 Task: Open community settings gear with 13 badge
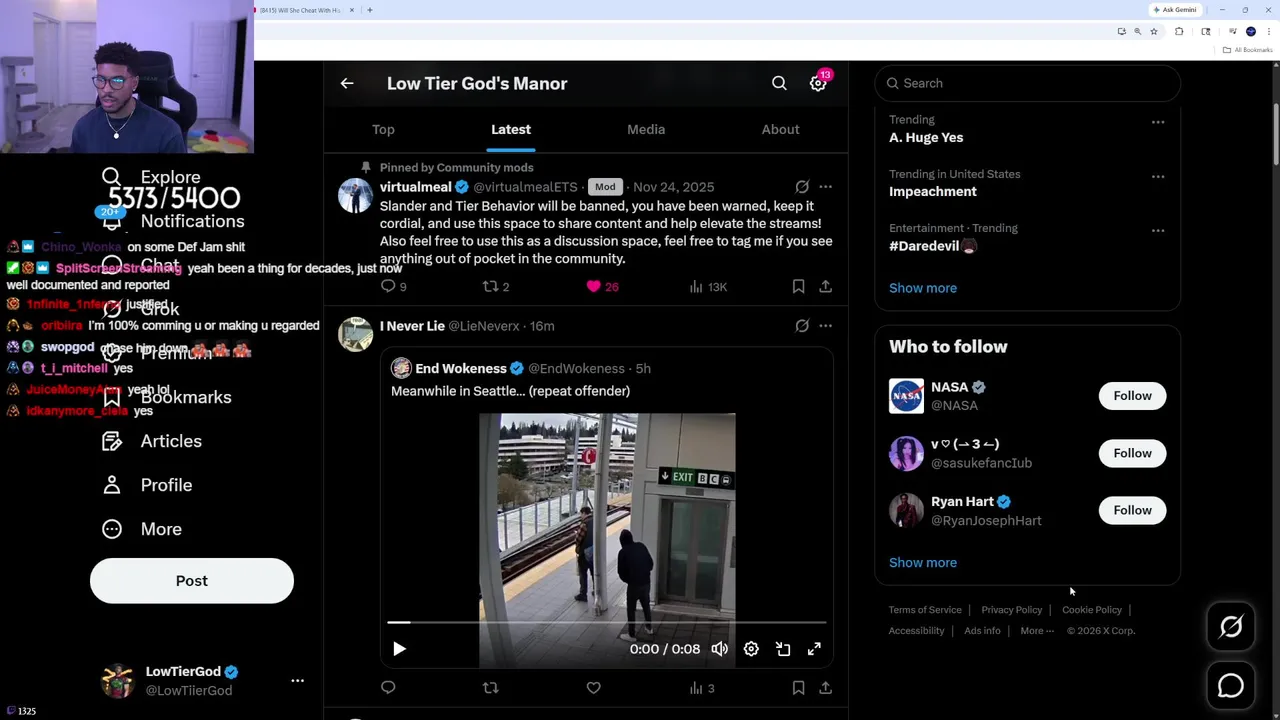(819, 83)
